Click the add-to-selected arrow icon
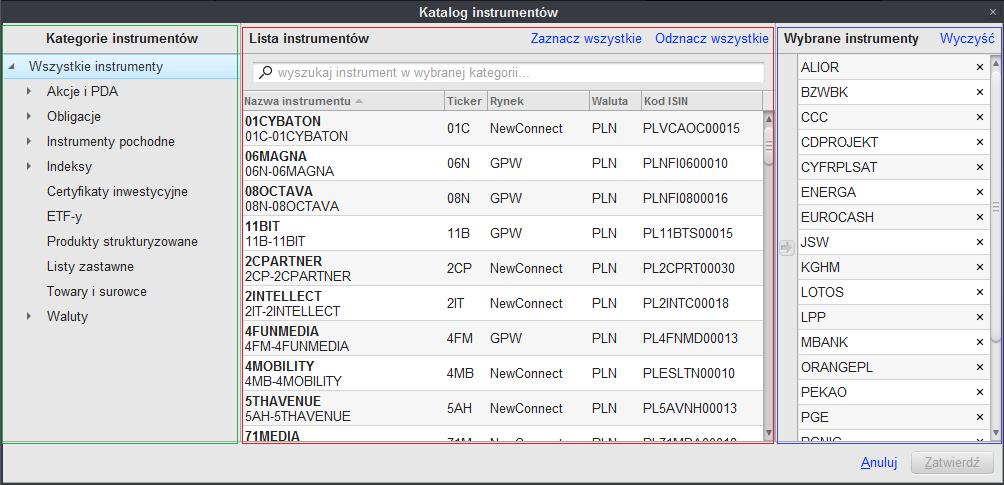The height and width of the screenshot is (485, 1004). tap(787, 247)
